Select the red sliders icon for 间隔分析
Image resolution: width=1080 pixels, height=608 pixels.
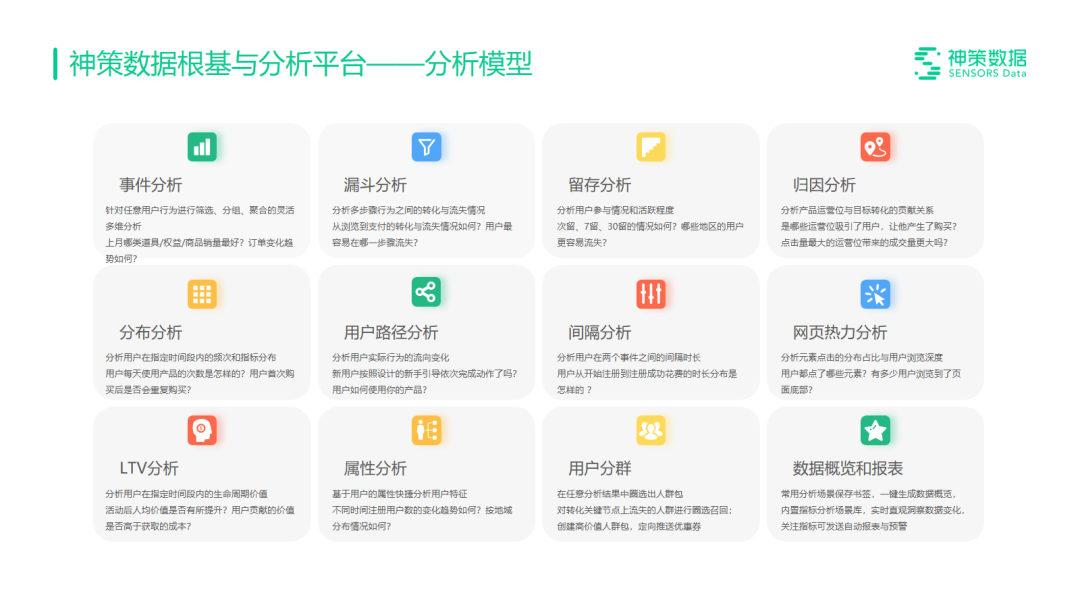pos(651,292)
